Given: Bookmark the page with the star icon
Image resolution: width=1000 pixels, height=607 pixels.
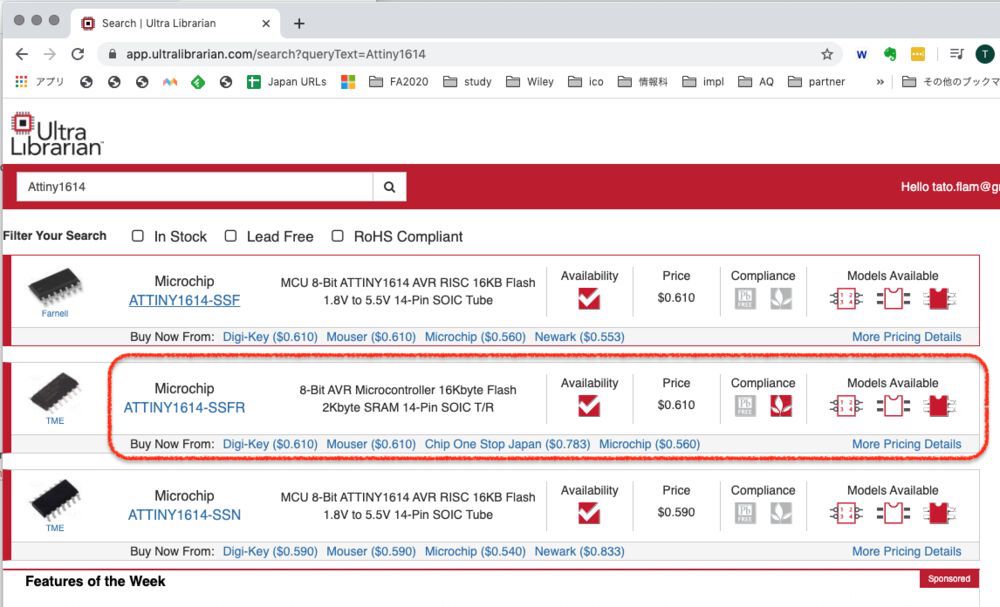Looking at the screenshot, I should (x=827, y=54).
